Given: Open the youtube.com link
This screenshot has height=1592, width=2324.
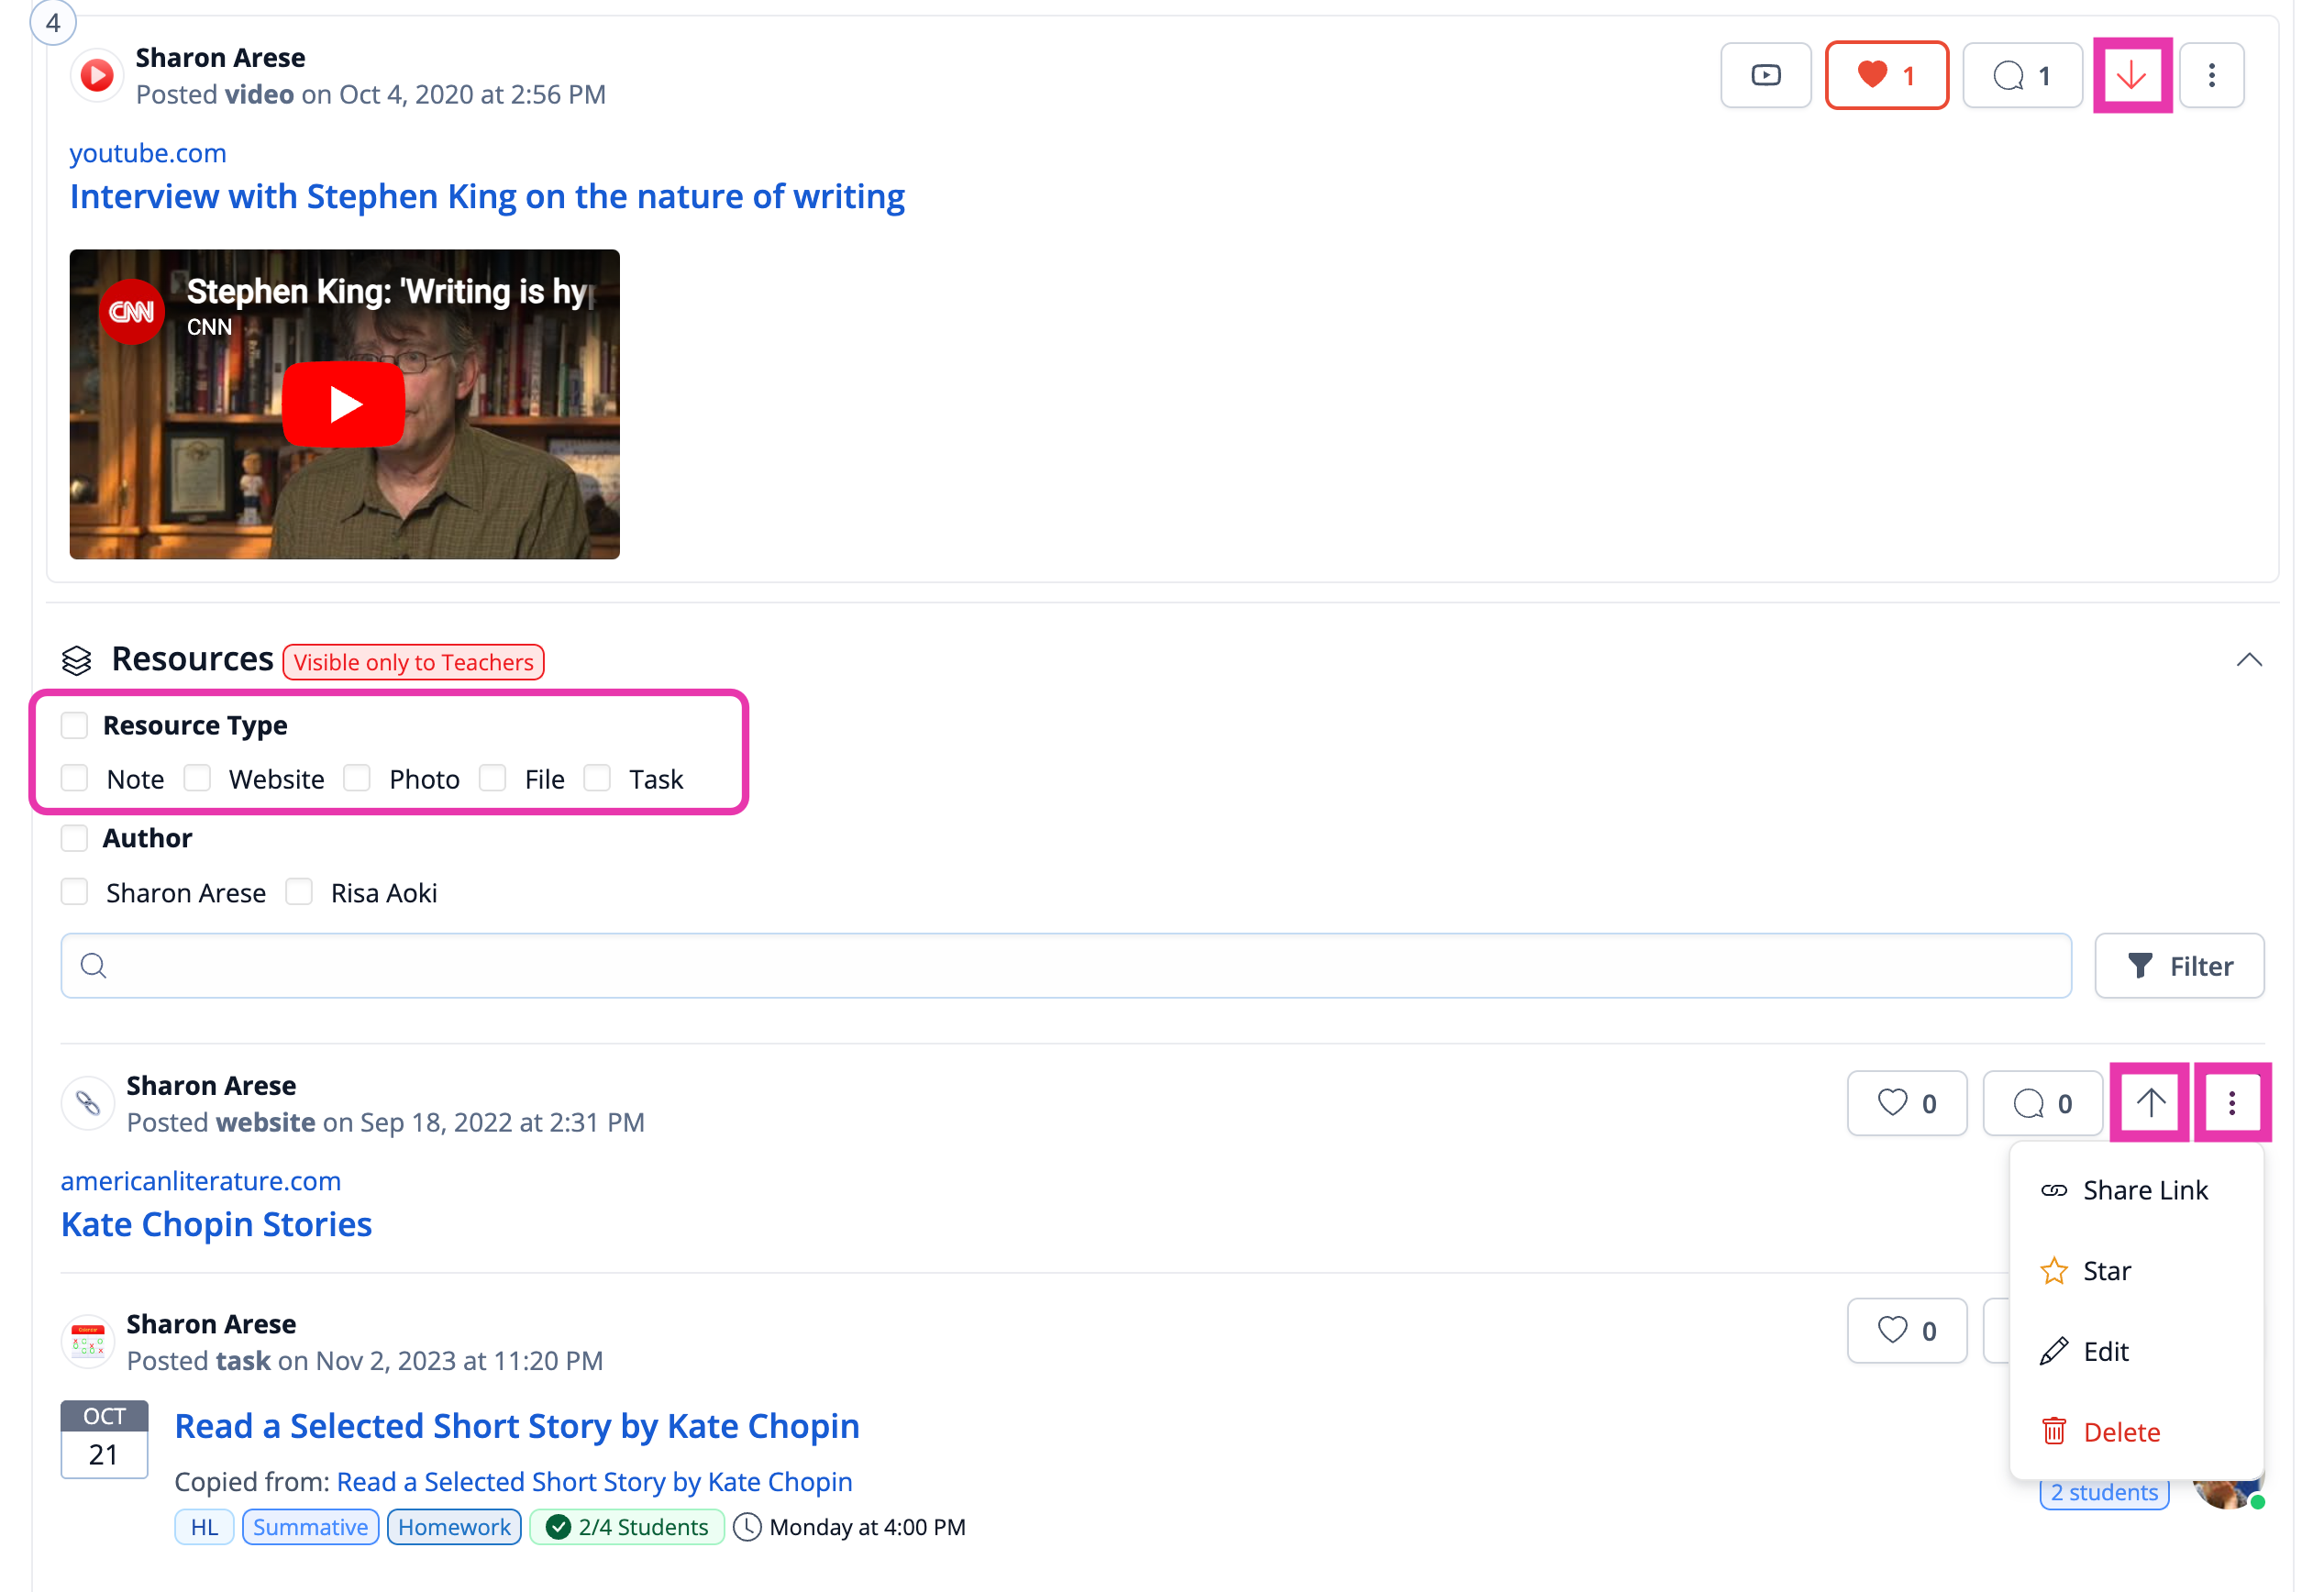Looking at the screenshot, I should tap(148, 153).
